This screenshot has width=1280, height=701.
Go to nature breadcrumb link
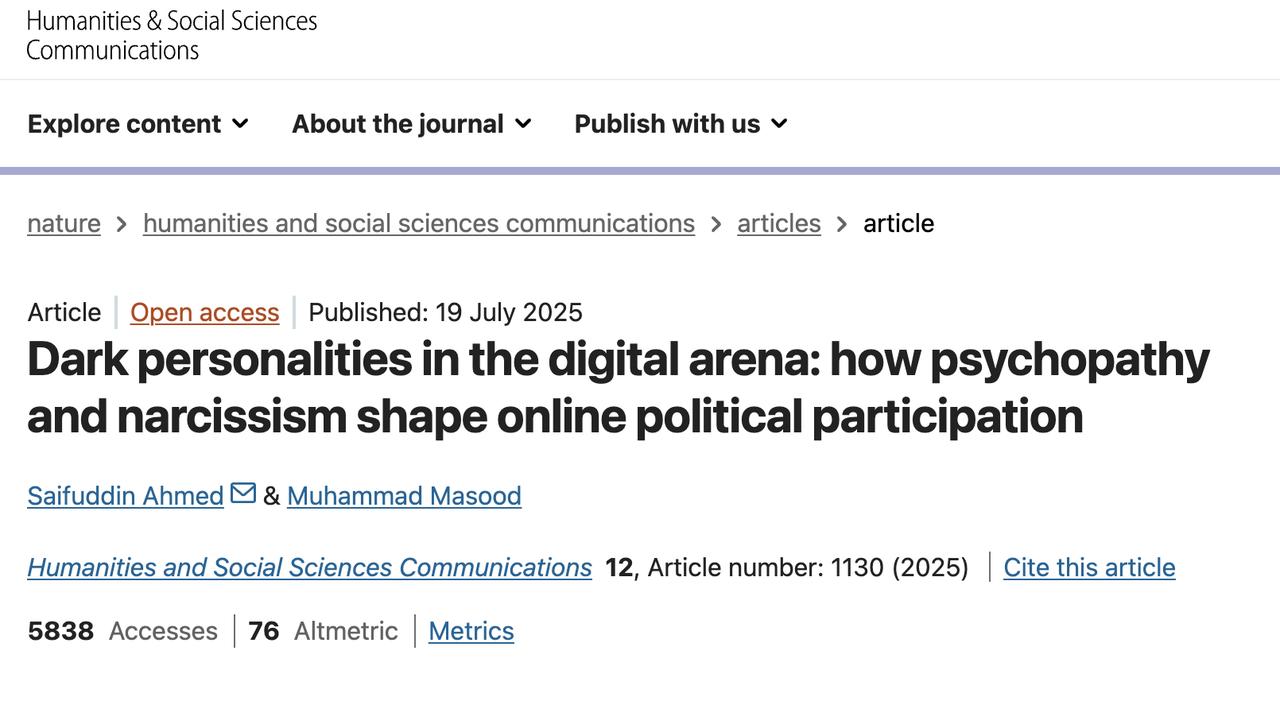64,223
